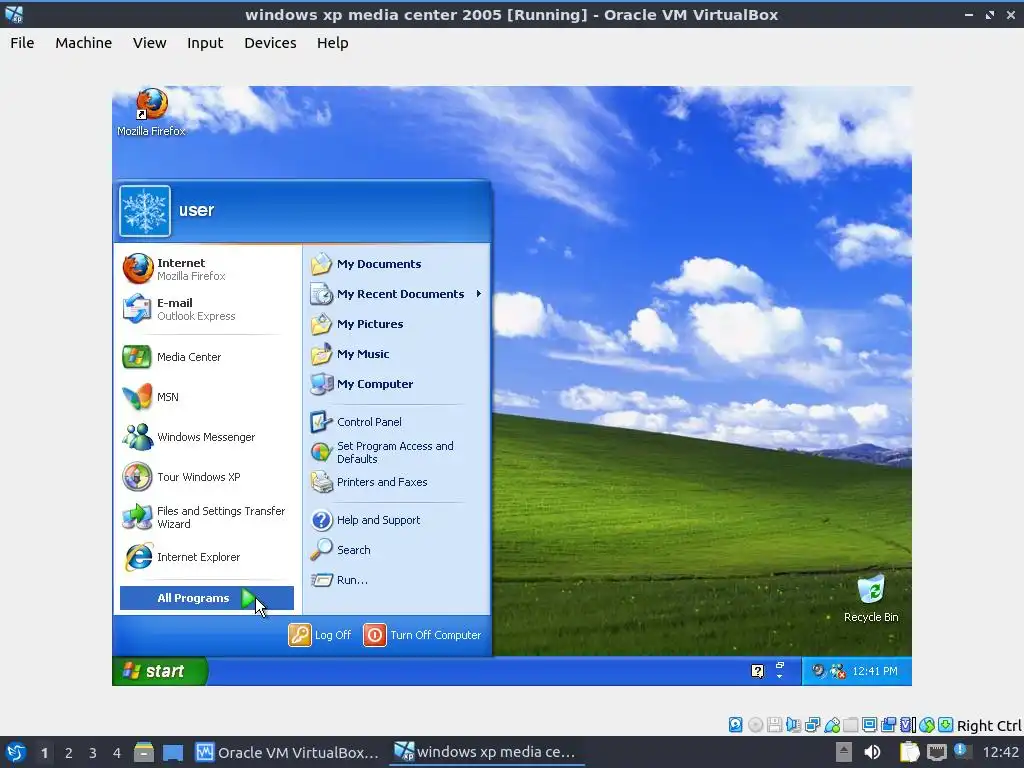This screenshot has width=1024, height=768.
Task: Click the XP start button
Action: point(159,671)
